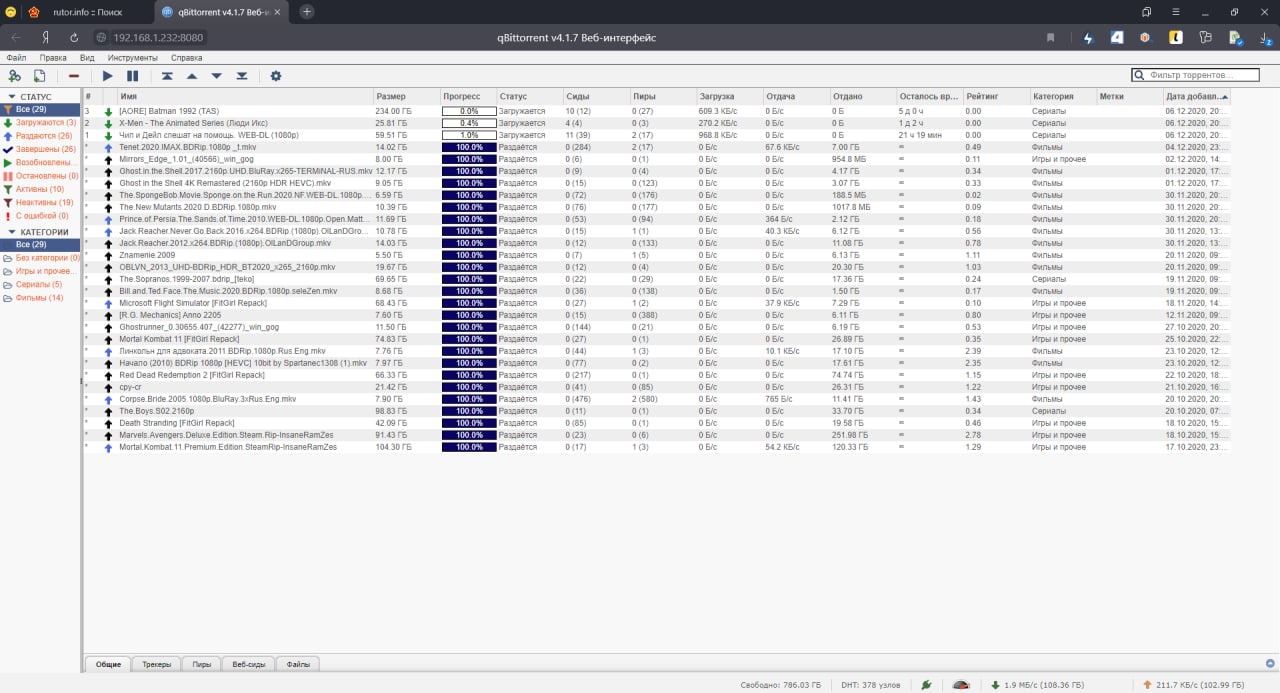Filter by Неактивны (19) status
The width and height of the screenshot is (1280, 693).
(38, 202)
